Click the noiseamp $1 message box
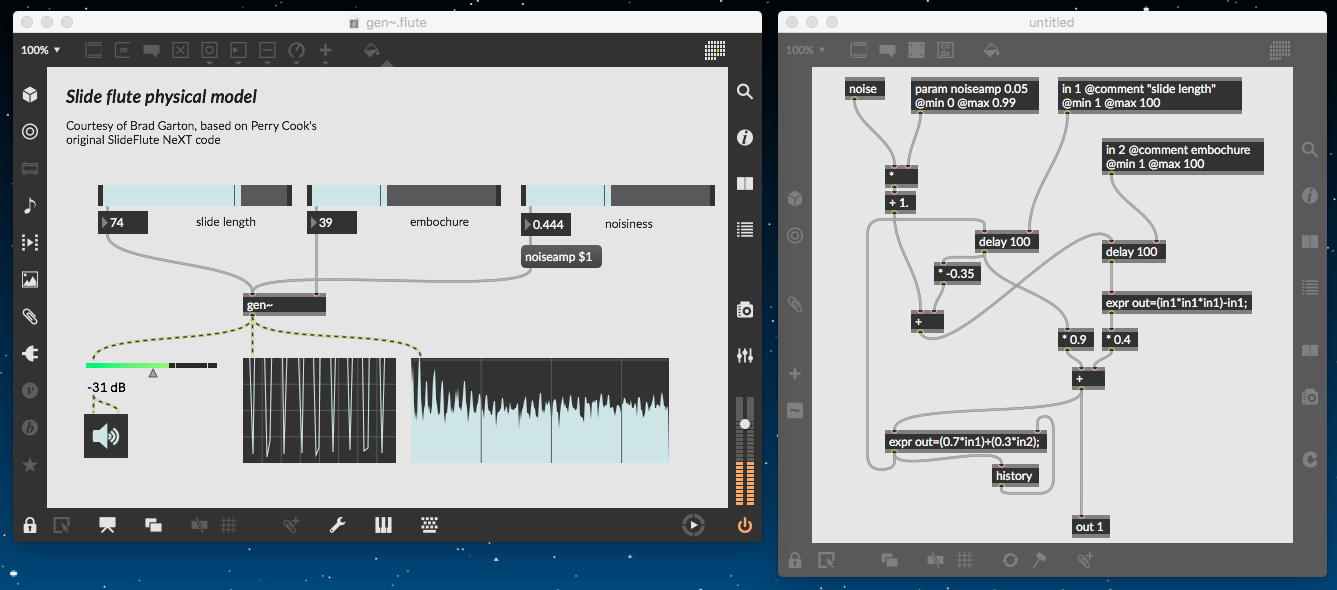 [x=562, y=257]
